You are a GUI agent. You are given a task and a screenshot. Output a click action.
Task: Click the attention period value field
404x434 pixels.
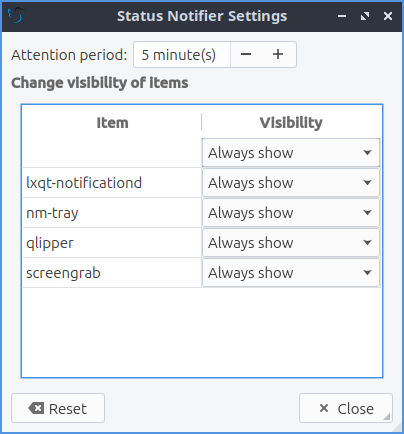coord(182,55)
